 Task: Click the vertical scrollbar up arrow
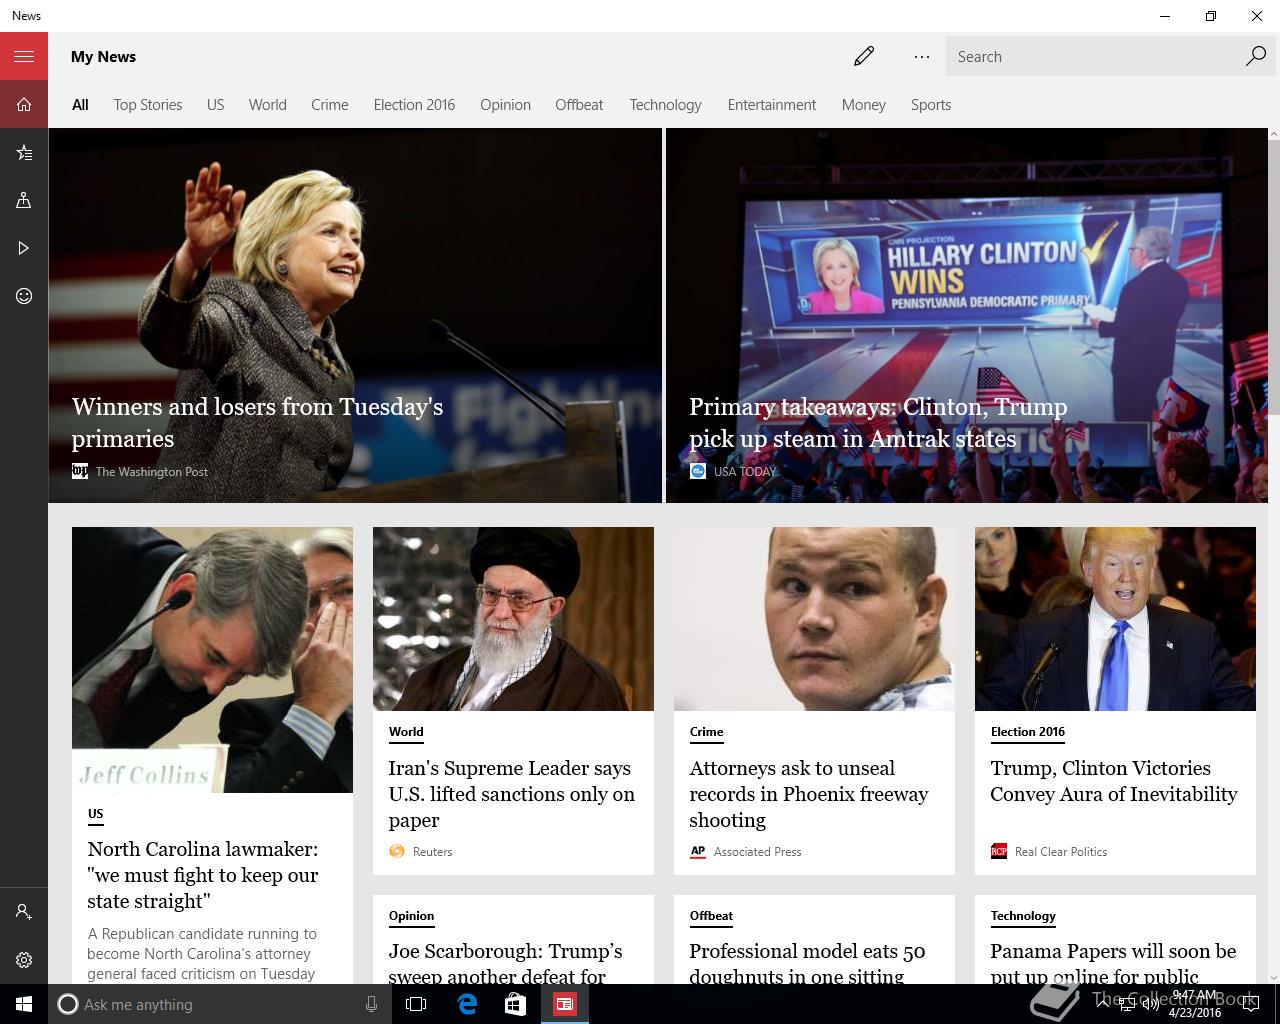click(1273, 135)
